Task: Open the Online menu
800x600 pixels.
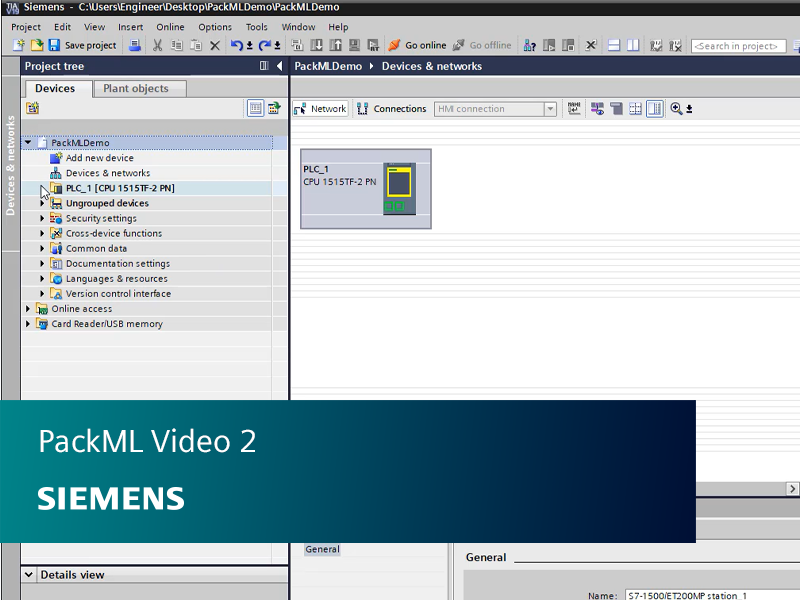Action: click(170, 27)
